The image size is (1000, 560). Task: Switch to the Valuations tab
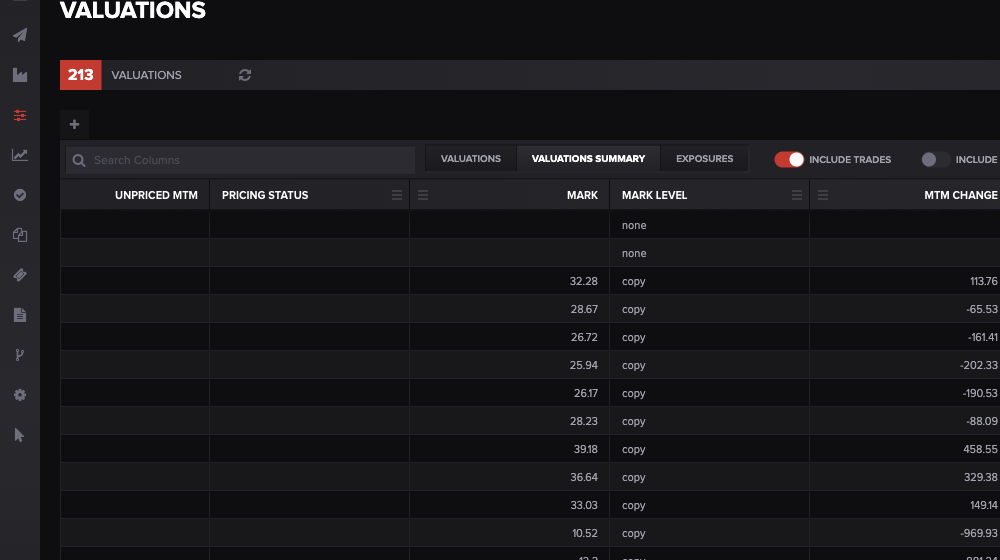click(471, 159)
